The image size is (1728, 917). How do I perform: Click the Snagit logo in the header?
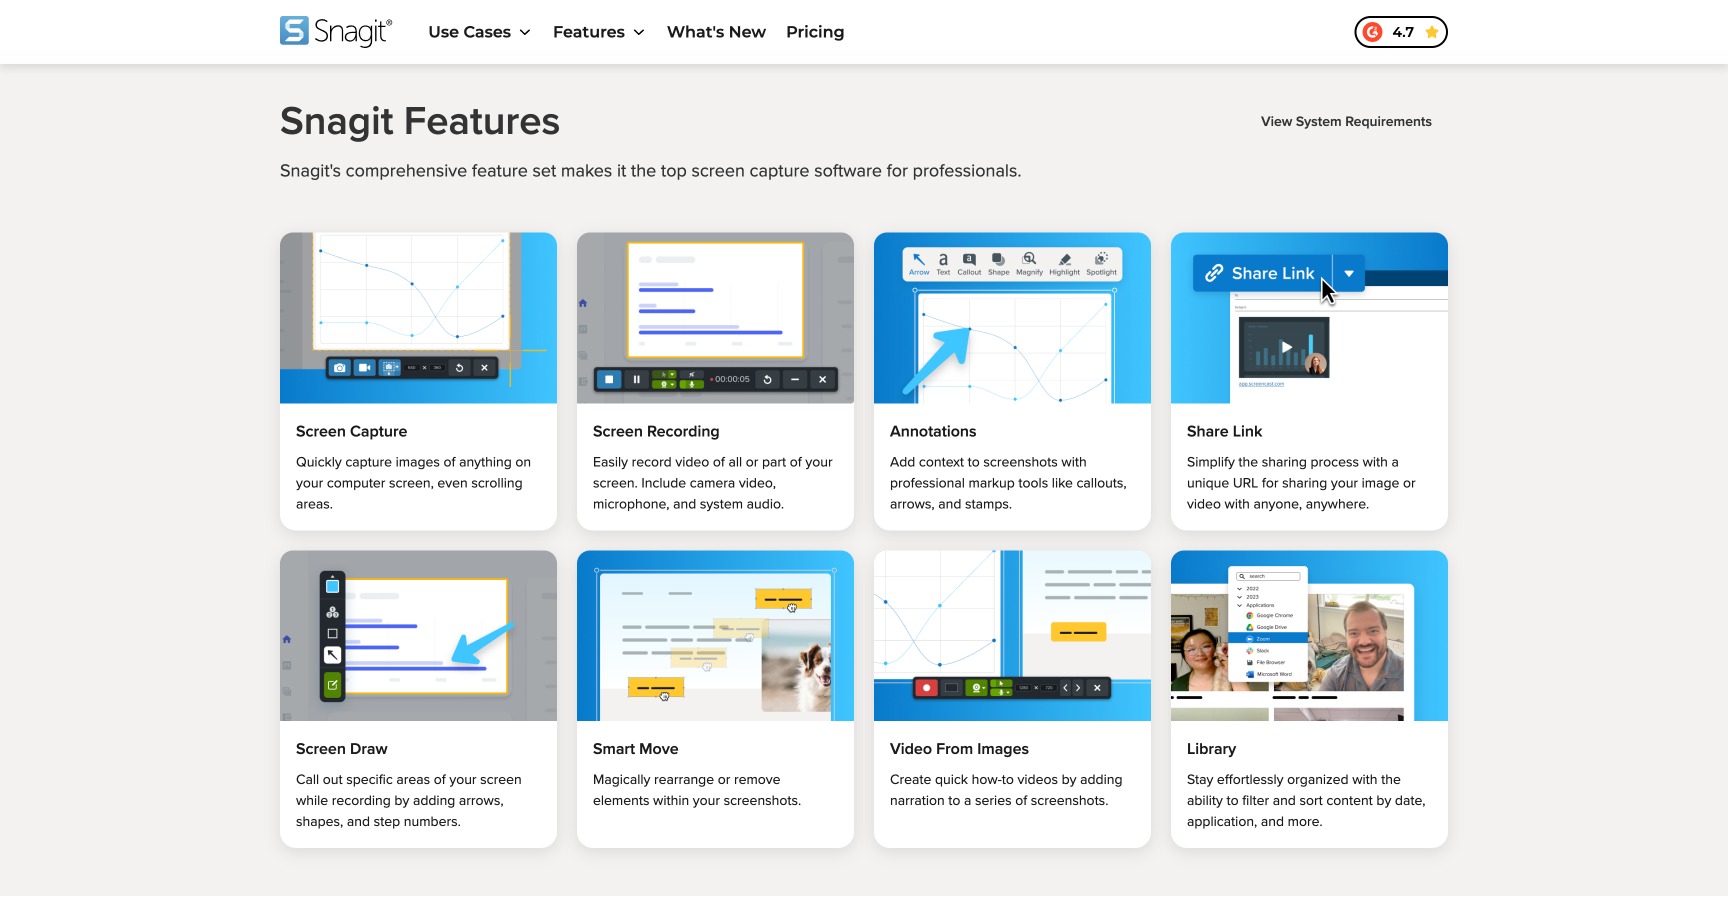point(336,32)
